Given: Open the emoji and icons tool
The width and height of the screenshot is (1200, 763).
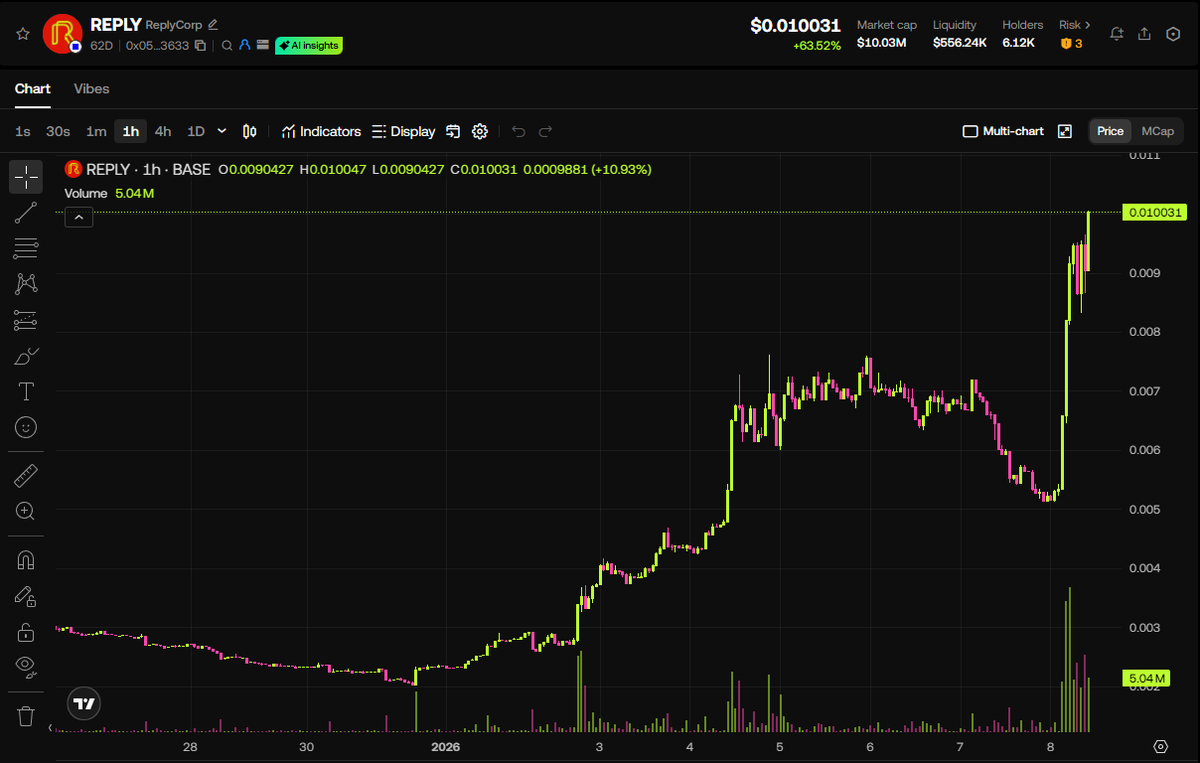Looking at the screenshot, I should click(x=26, y=427).
